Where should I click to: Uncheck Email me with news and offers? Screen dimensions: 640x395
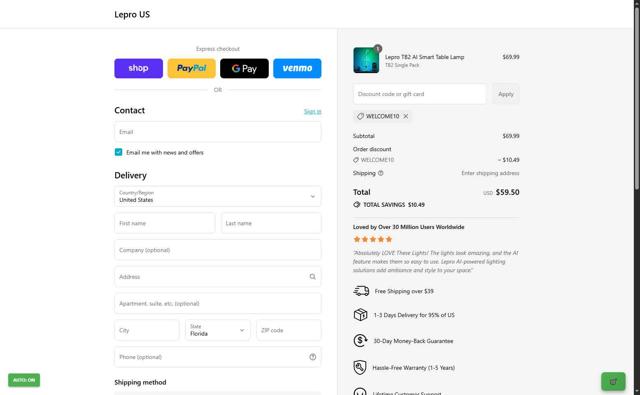tap(118, 152)
